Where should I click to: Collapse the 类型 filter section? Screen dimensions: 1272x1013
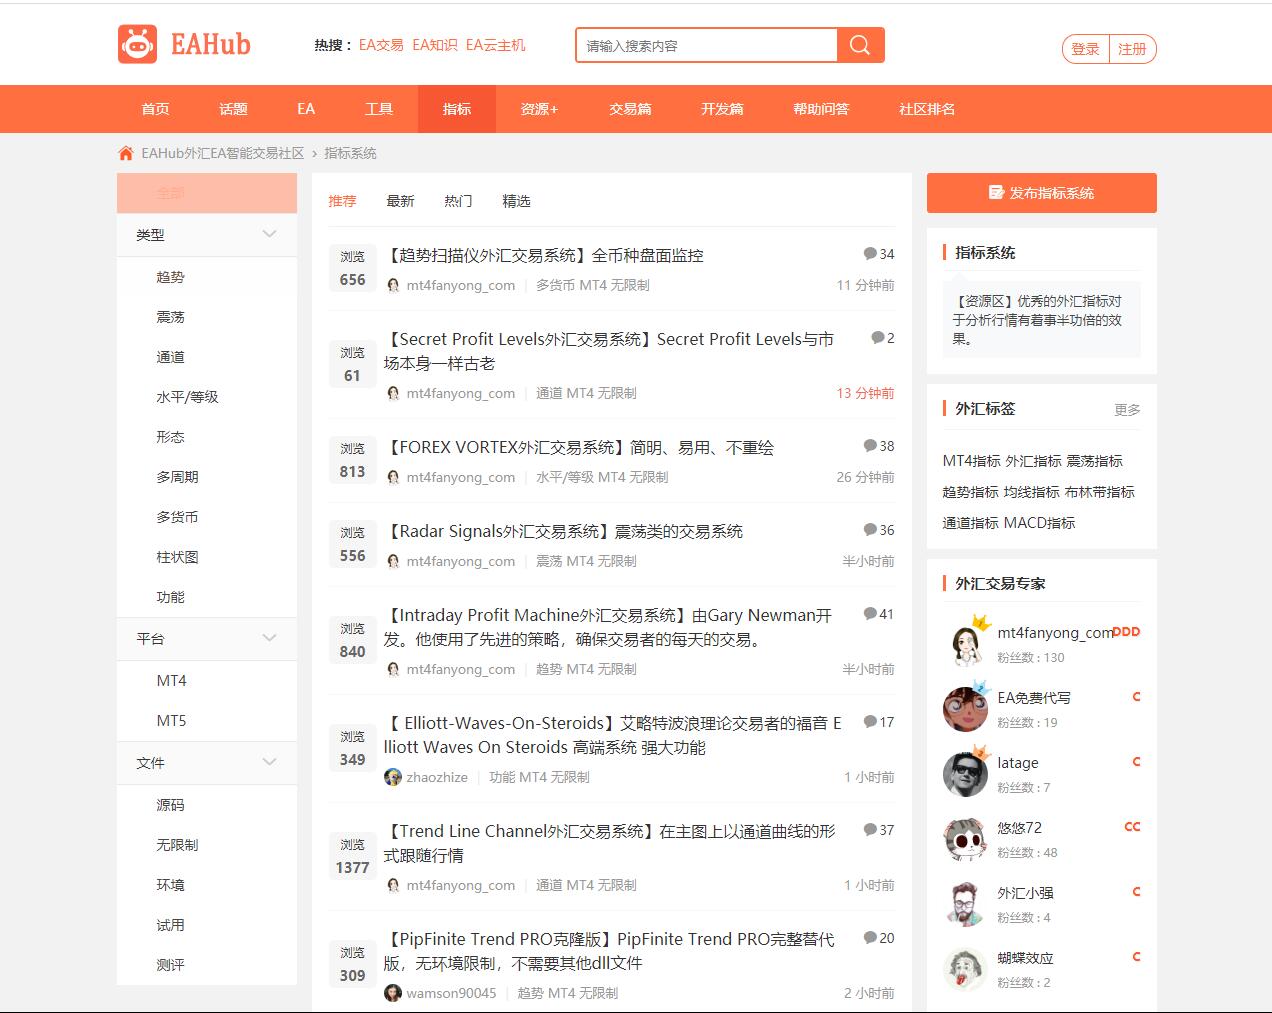click(269, 234)
